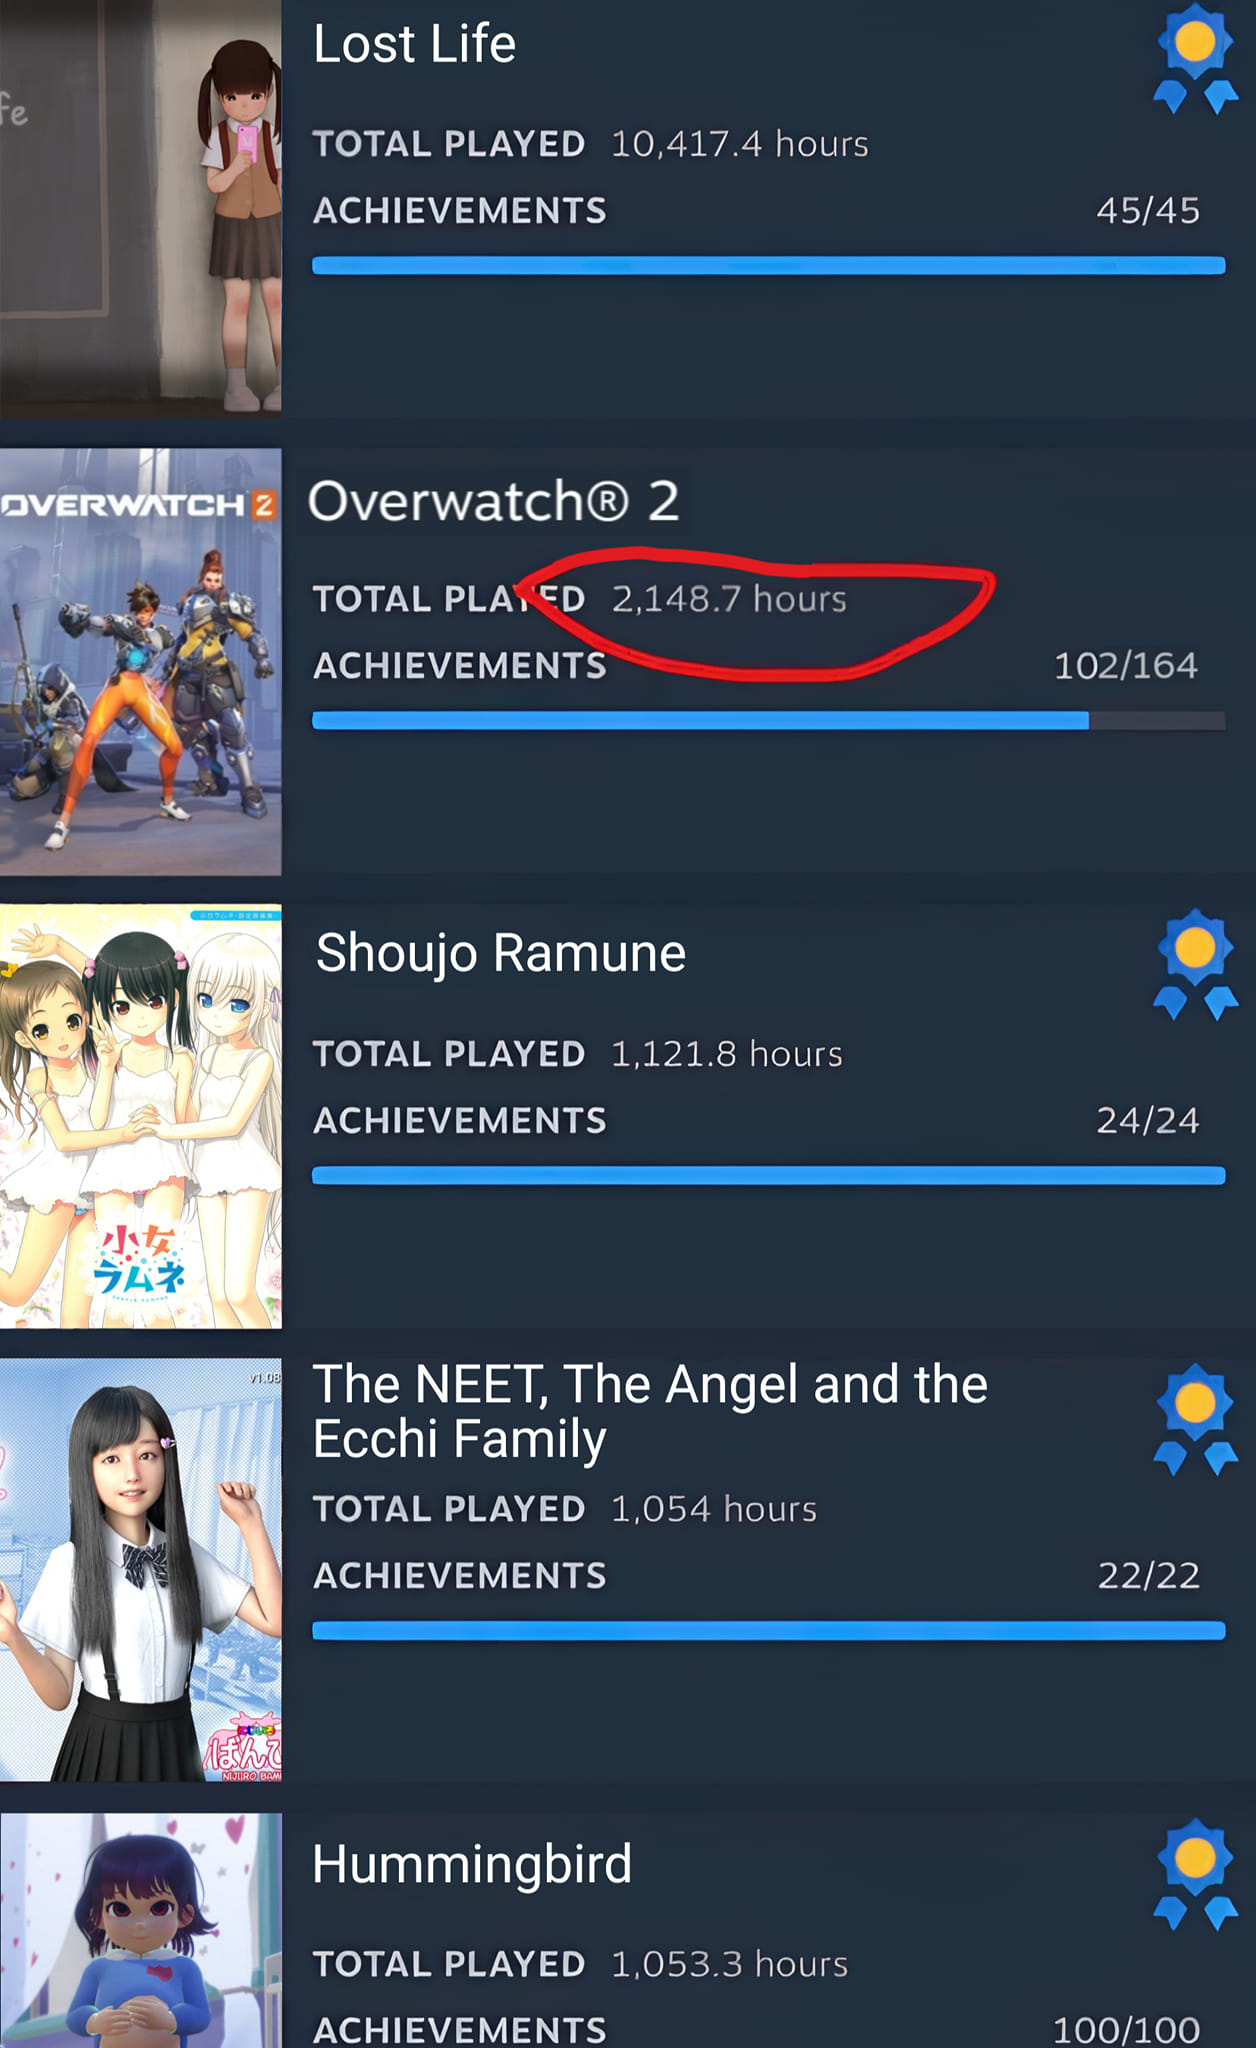Open the Overwatch 2 cover art thumbnail
Image resolution: width=1256 pixels, height=2048 pixels.
click(140, 662)
